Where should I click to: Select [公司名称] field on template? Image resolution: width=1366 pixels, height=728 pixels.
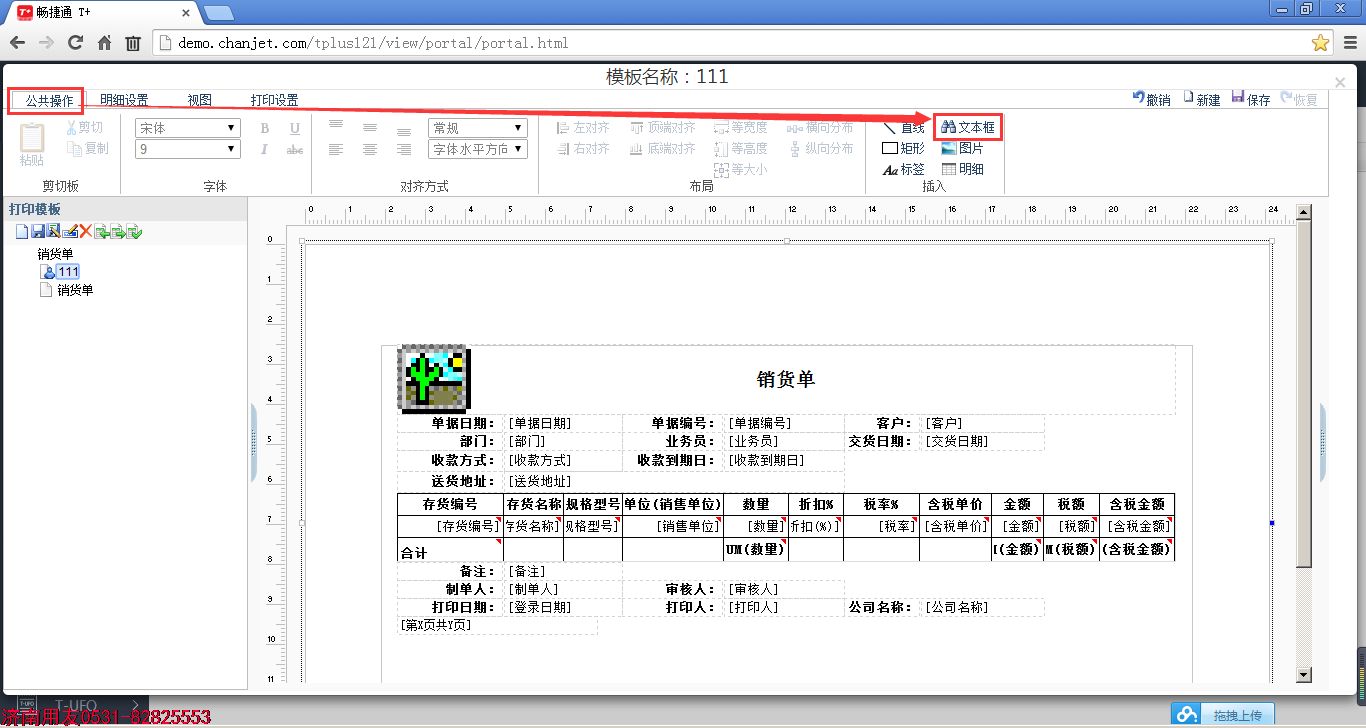pyautogui.click(x=982, y=607)
